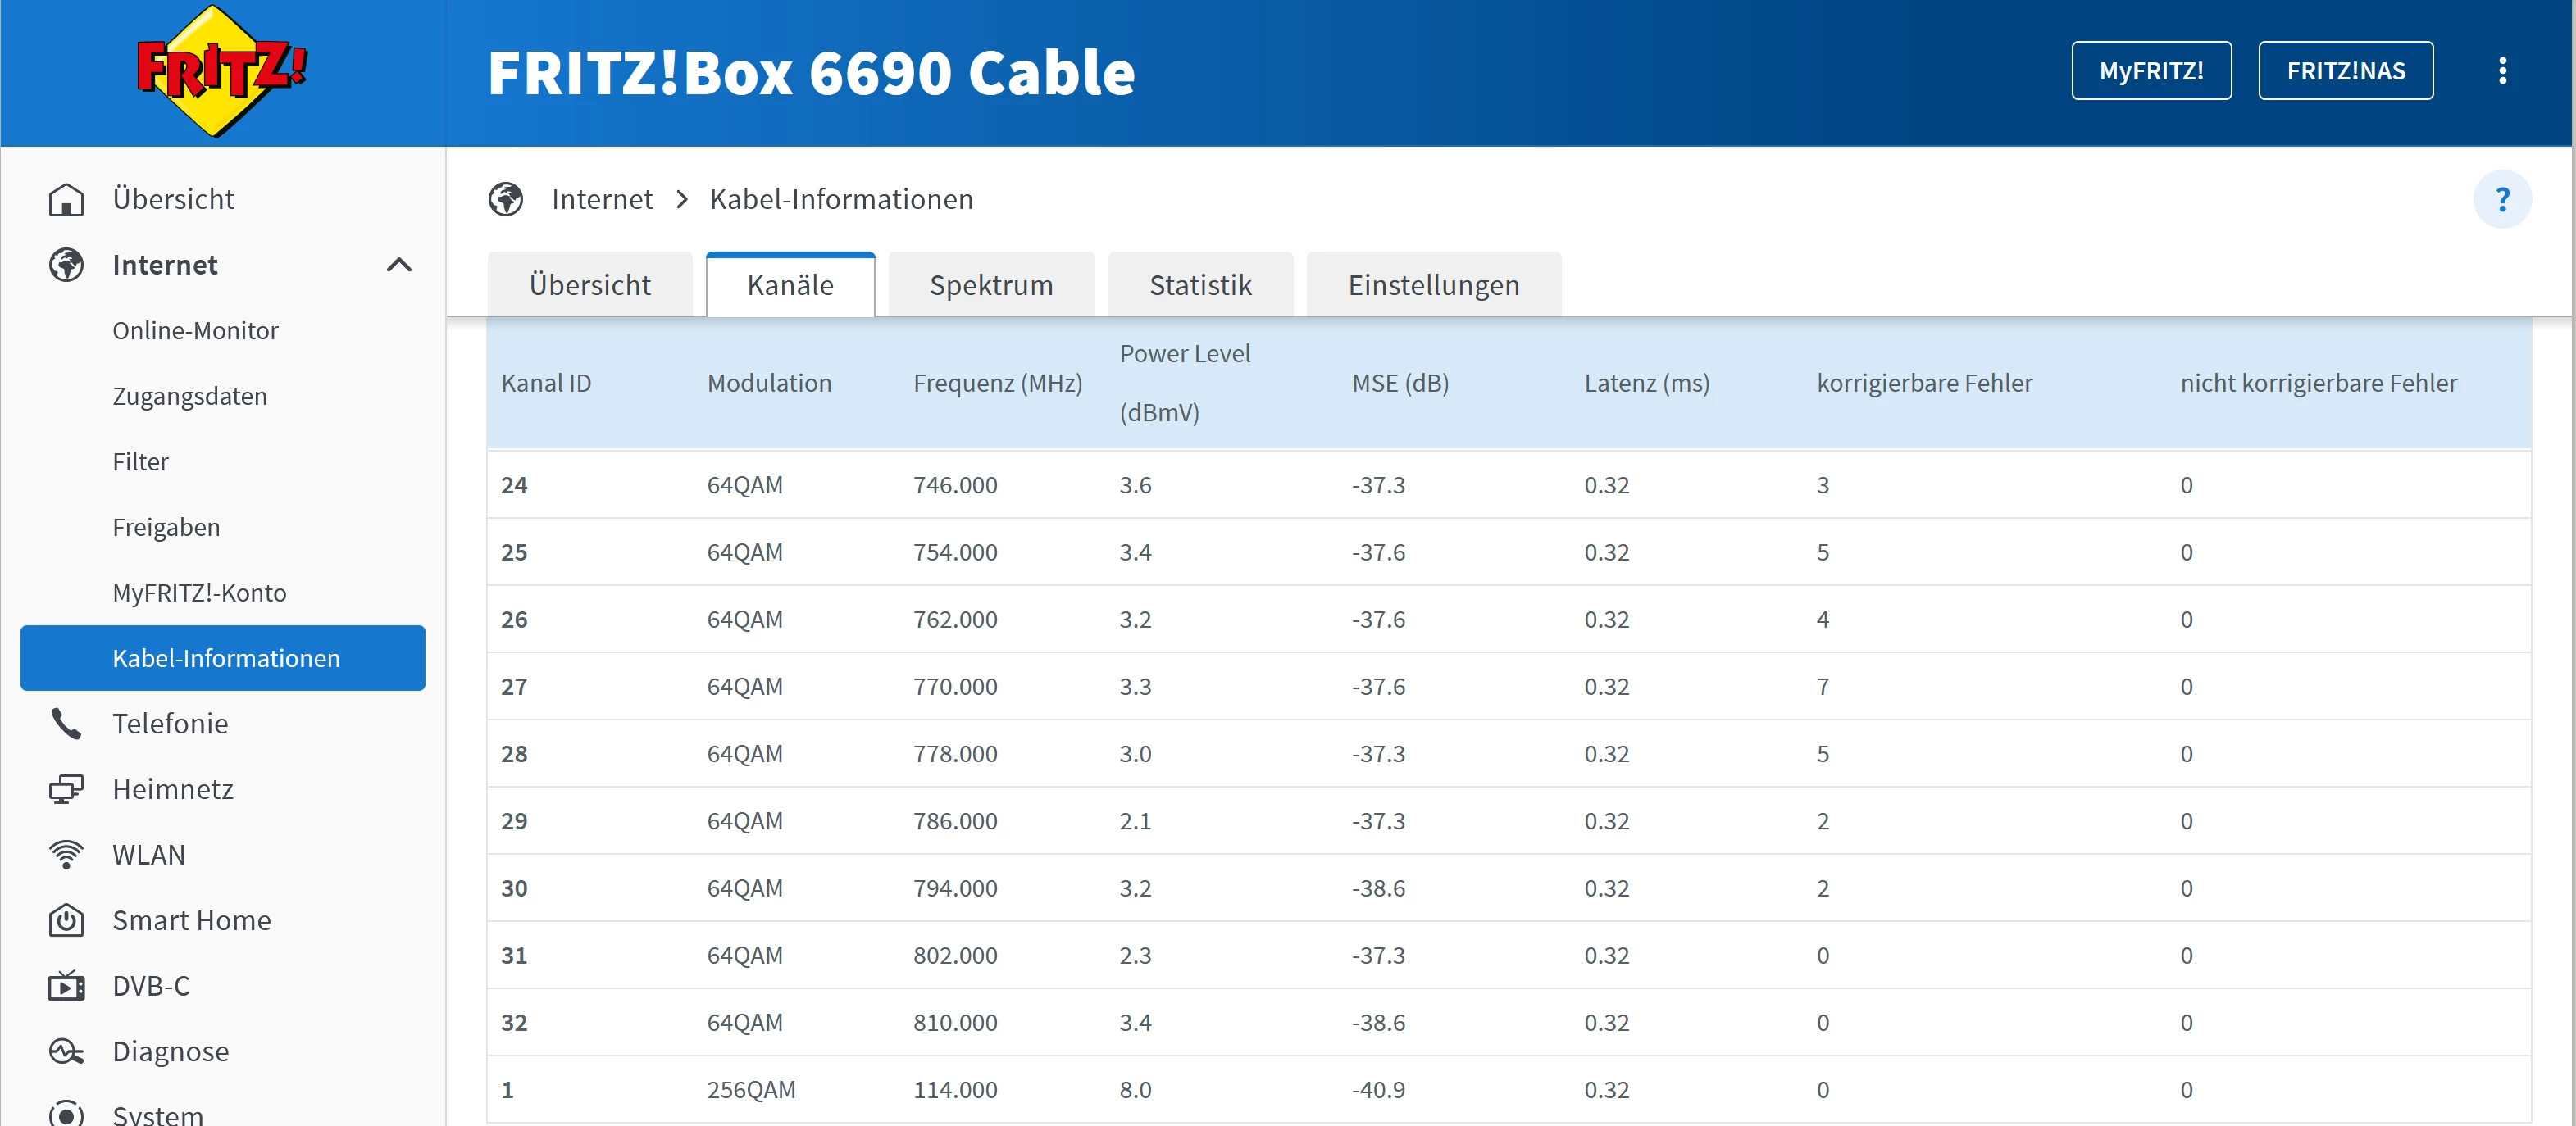Click the Diagnose heartbeat icon

[66, 1052]
